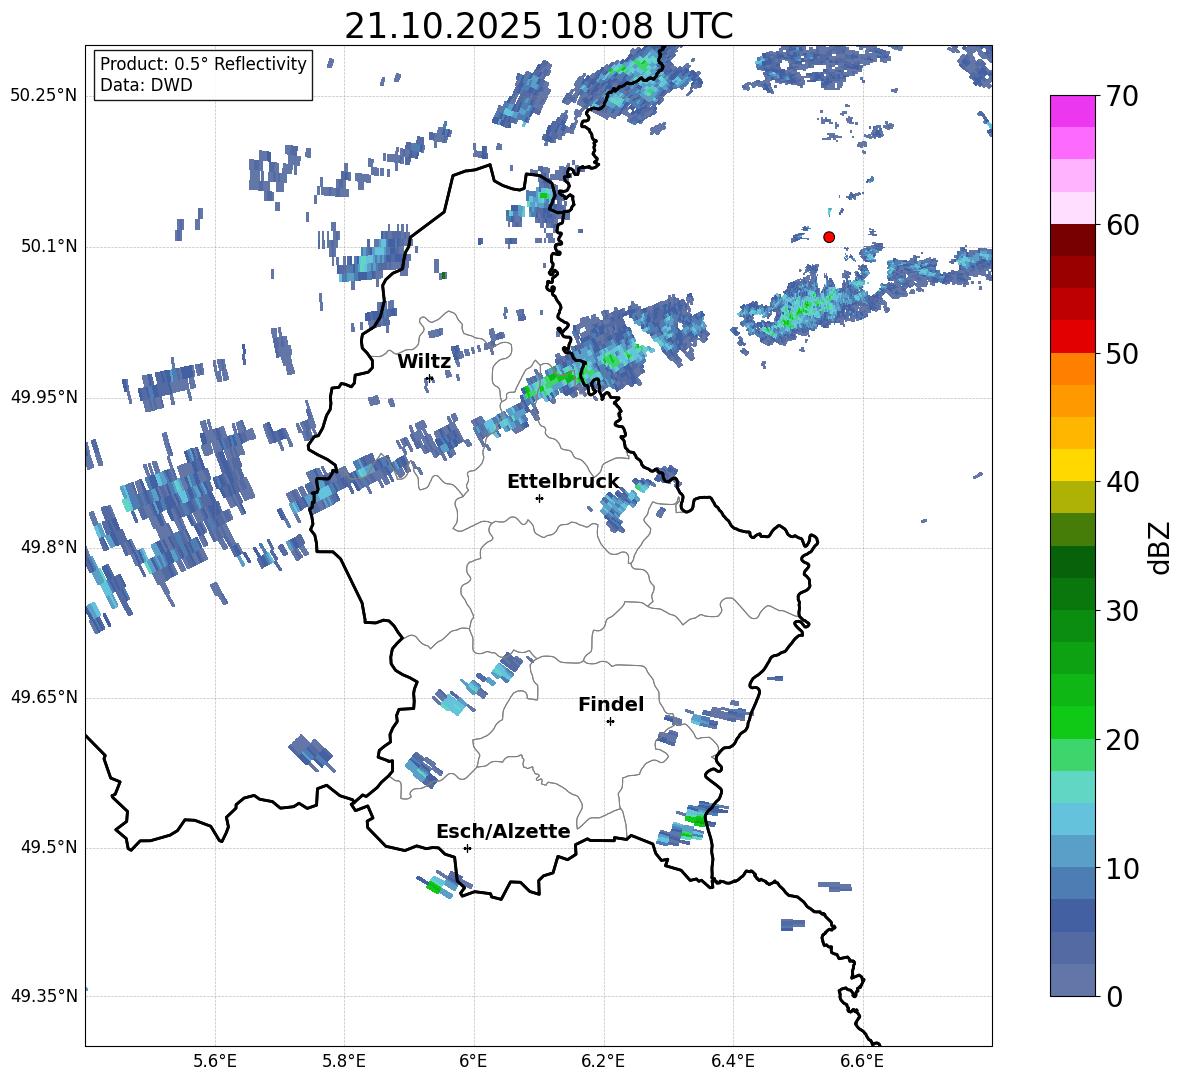1184x1081 pixels.
Task: Click the 49.8°N latitude label
Action: pos(49,547)
